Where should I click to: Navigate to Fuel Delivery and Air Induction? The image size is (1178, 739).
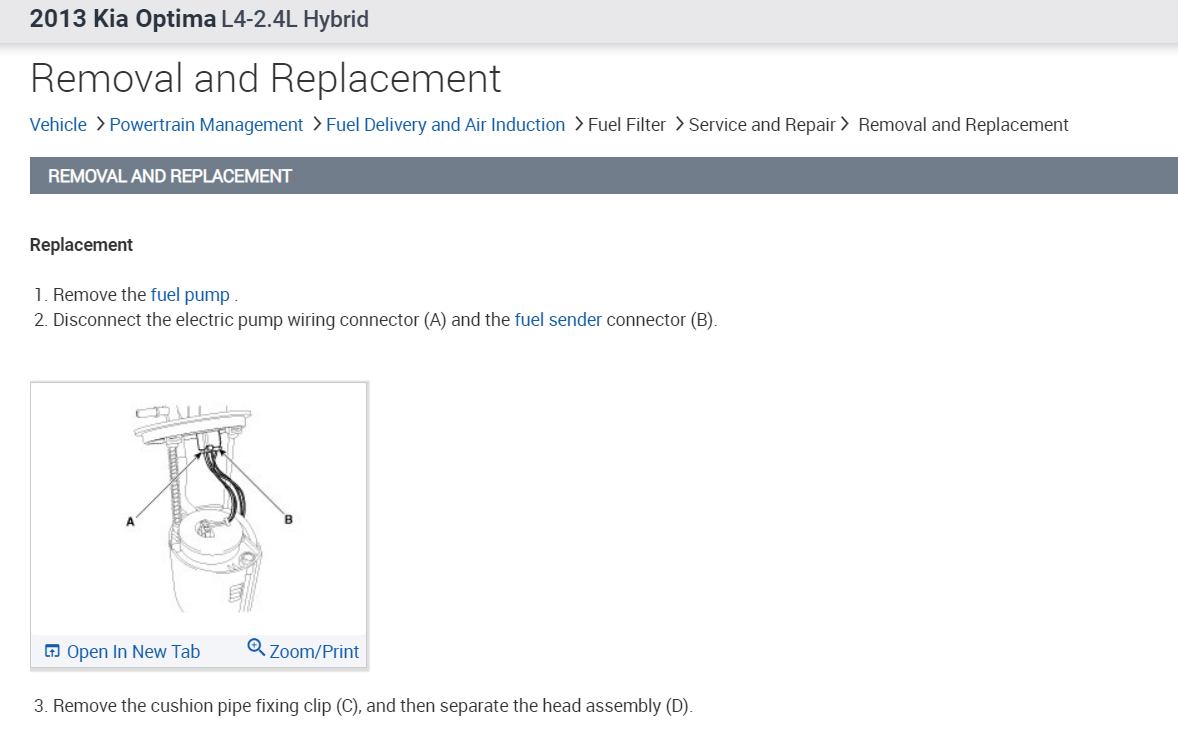click(x=445, y=125)
